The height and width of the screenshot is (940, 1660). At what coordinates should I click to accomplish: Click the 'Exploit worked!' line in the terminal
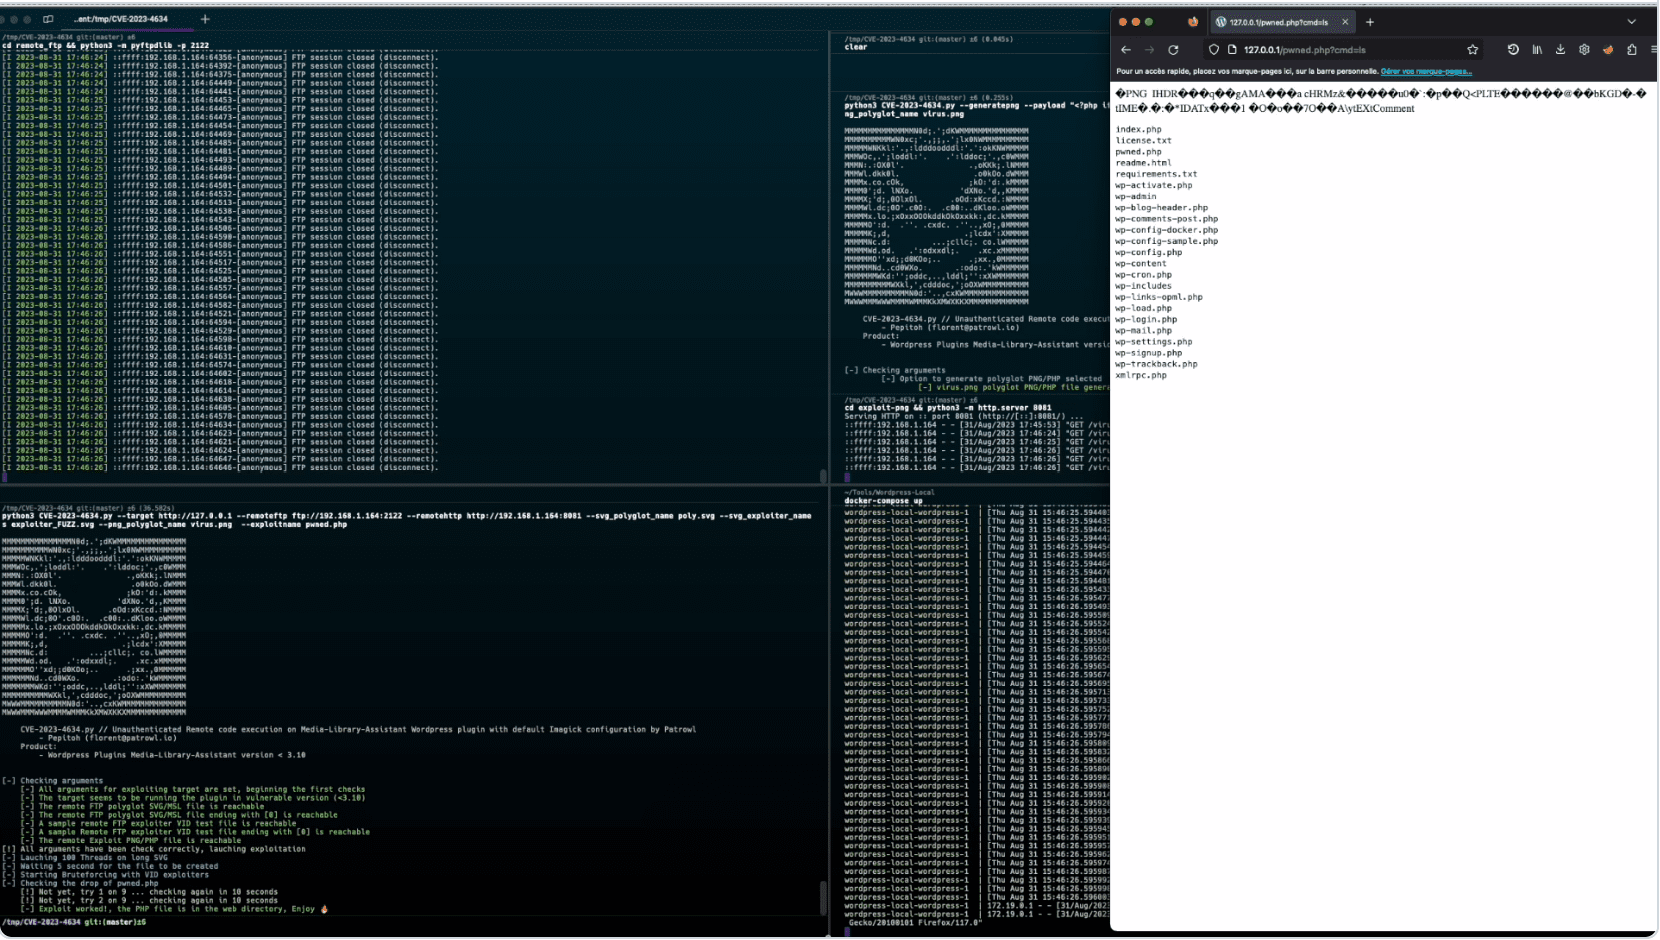(175, 909)
